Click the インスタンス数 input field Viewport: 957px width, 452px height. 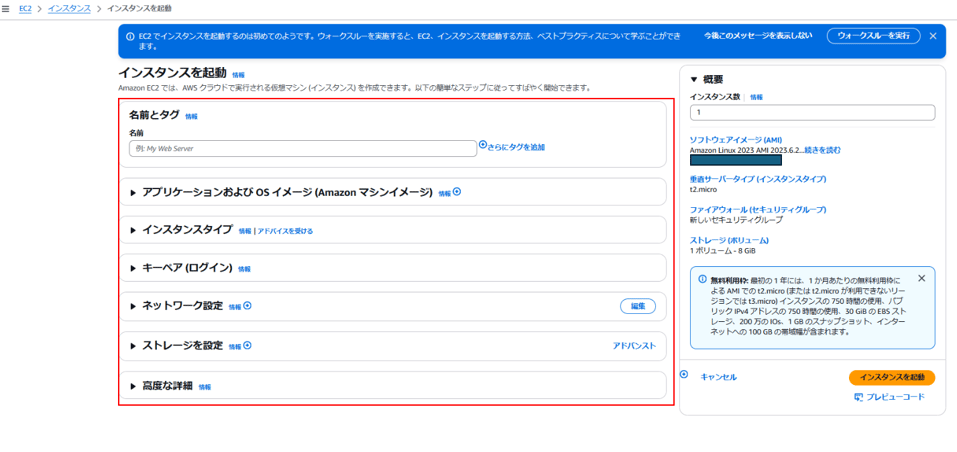(812, 113)
